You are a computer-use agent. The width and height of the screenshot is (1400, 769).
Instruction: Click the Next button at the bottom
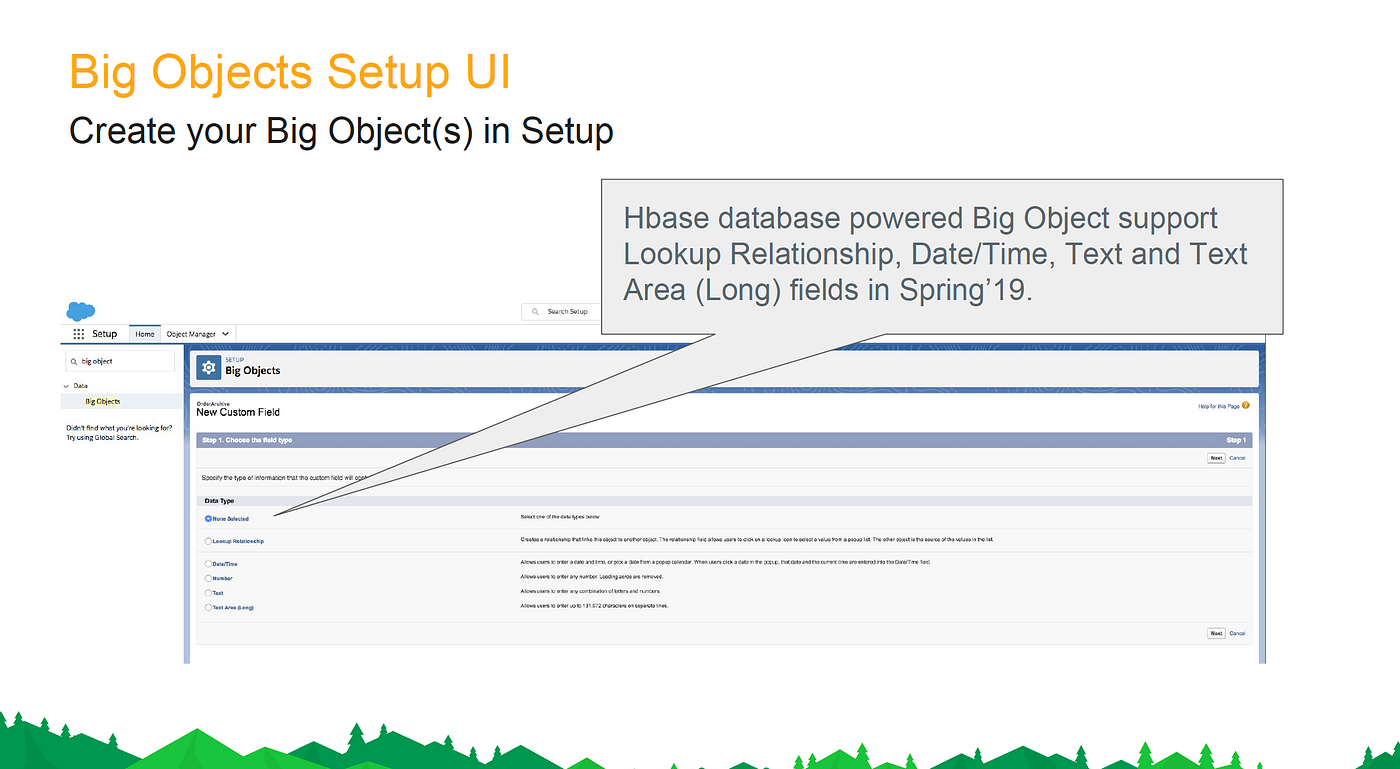pos(1216,633)
